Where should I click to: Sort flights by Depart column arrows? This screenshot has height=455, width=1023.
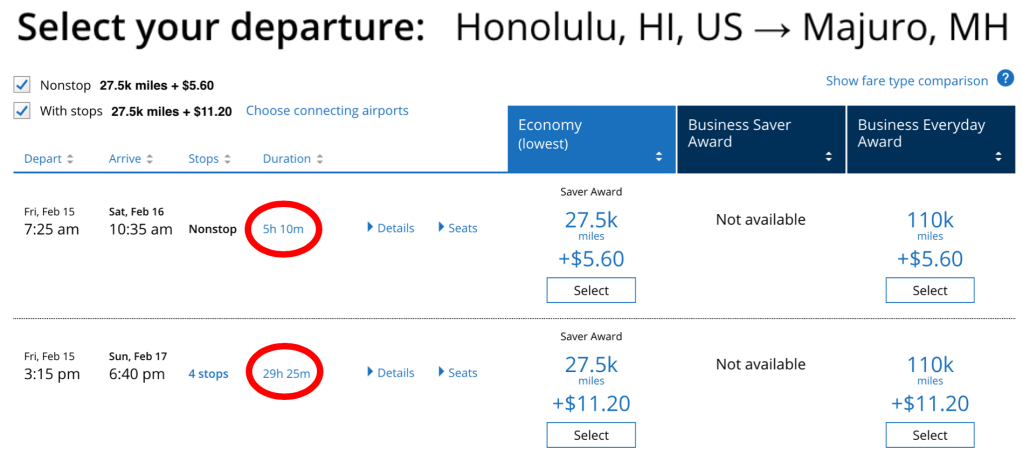[70, 159]
